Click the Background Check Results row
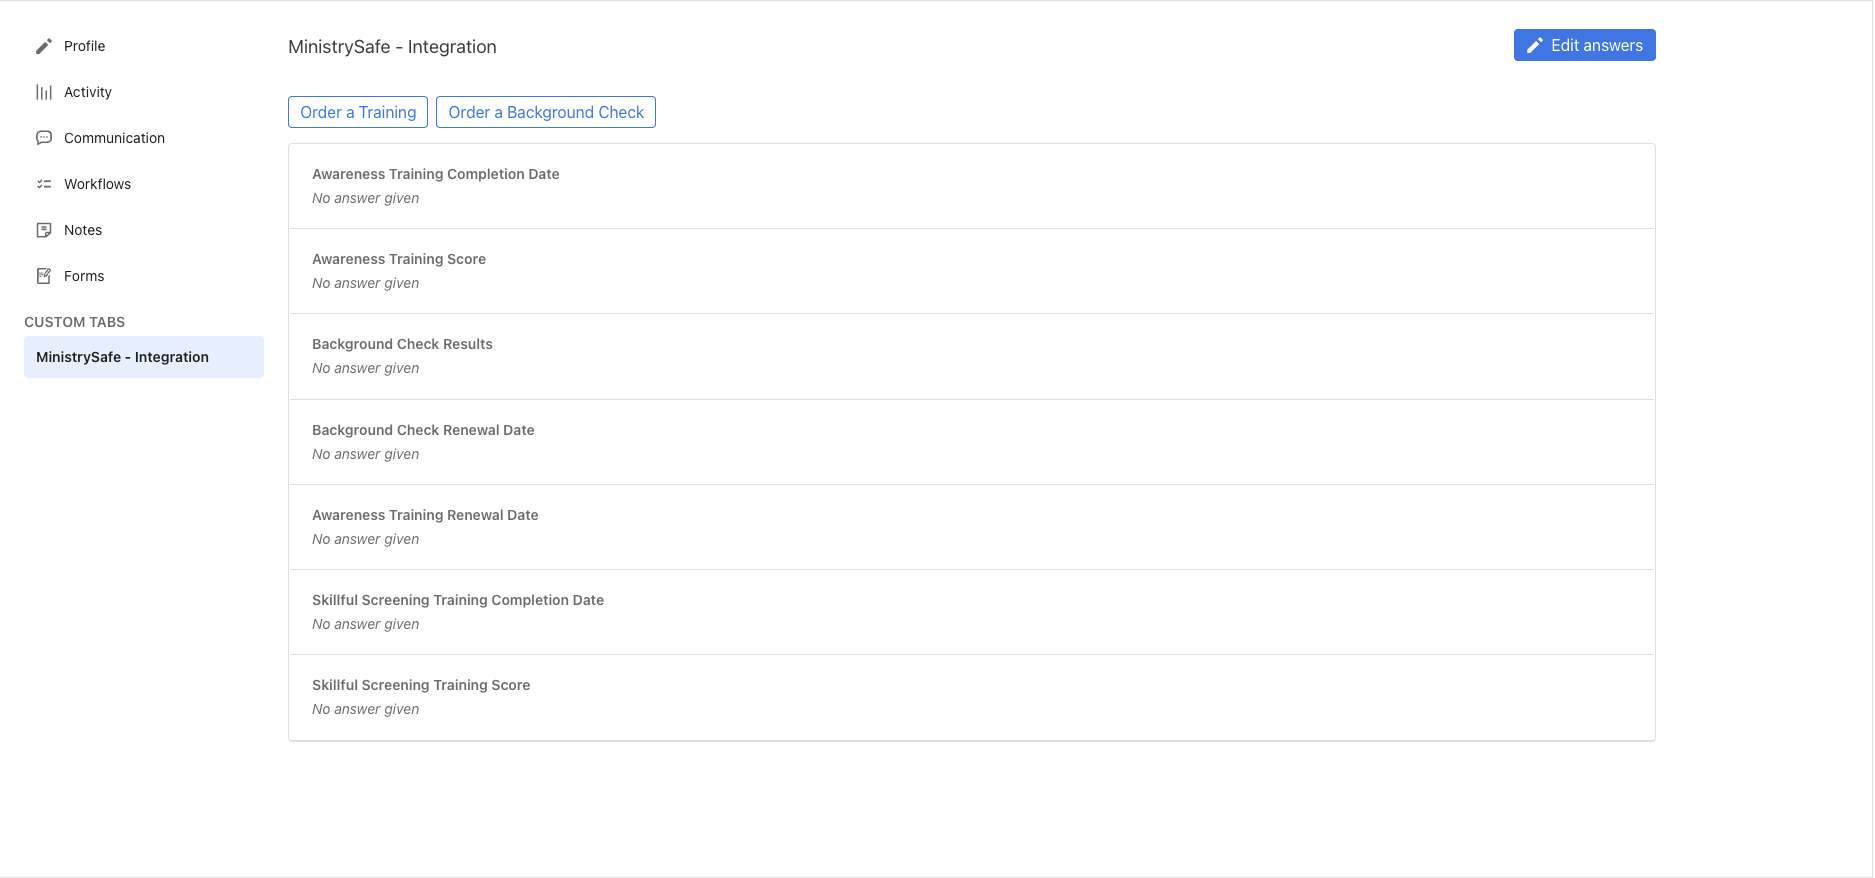 click(970, 356)
